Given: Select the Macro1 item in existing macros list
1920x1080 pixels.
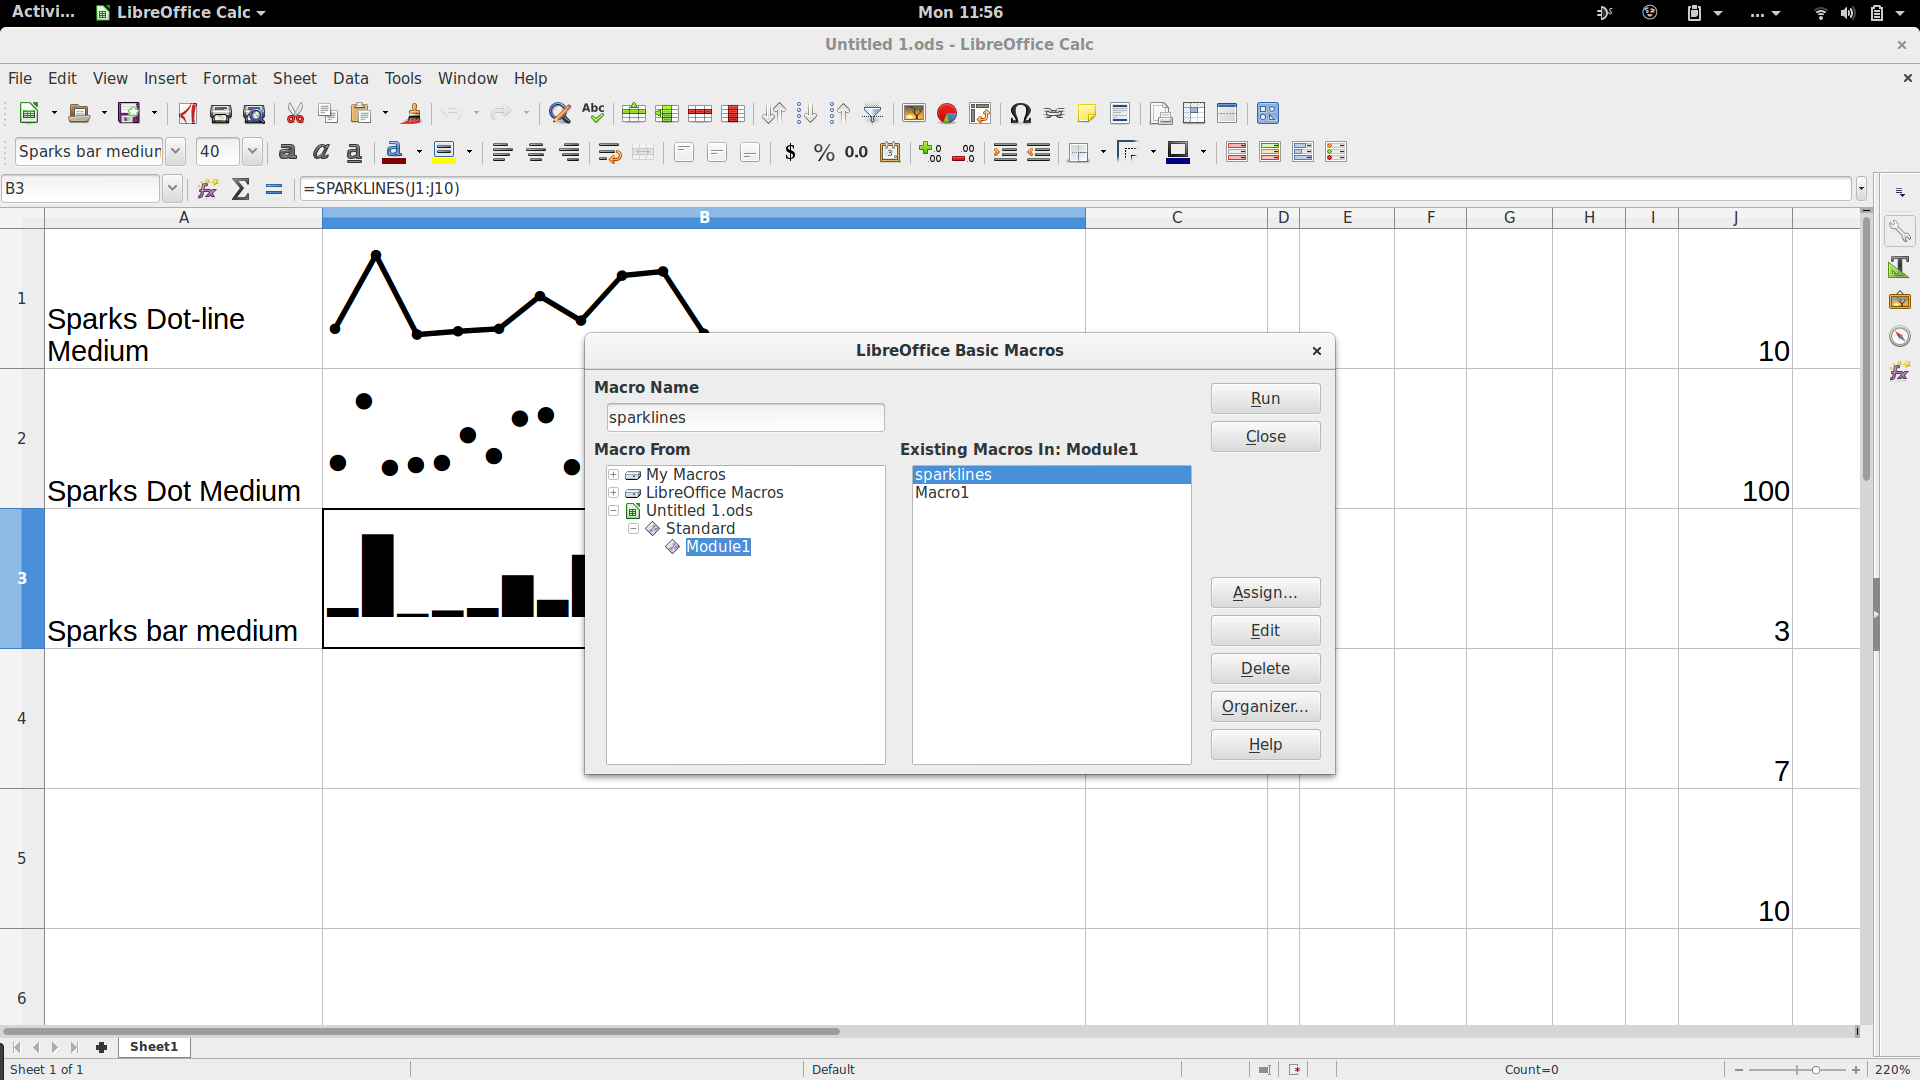Looking at the screenshot, I should 942,492.
